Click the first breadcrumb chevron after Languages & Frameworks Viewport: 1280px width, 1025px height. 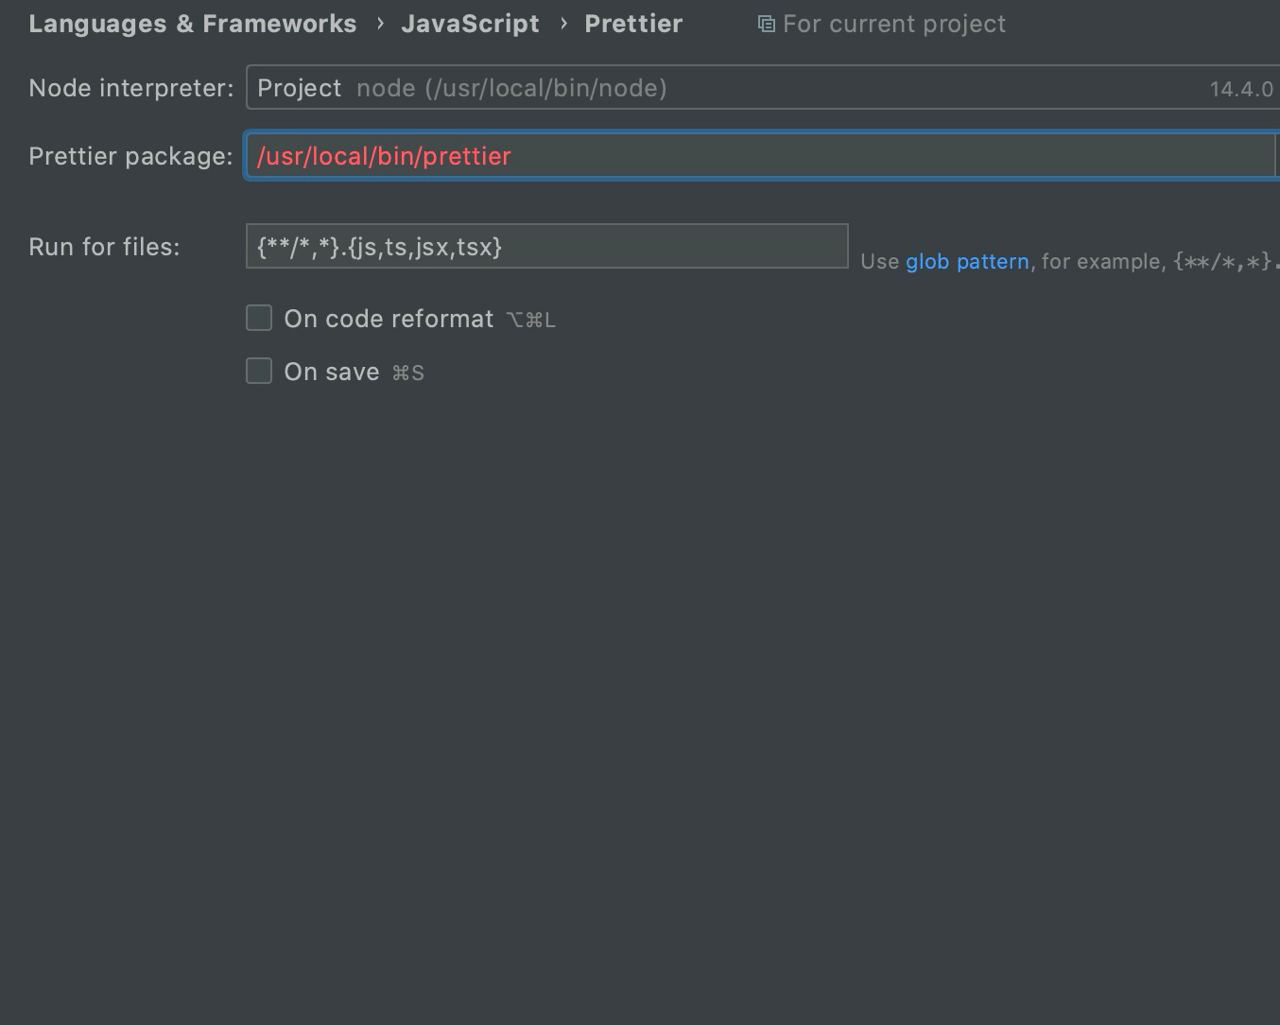tap(380, 23)
